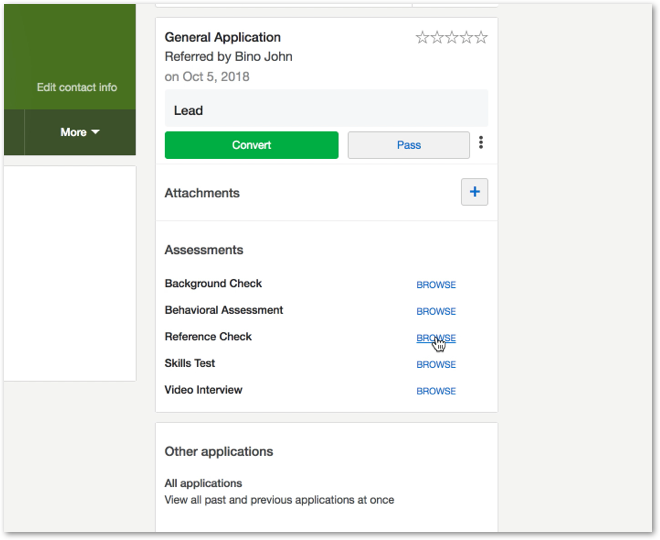The image size is (660, 540).
Task: Add an attachment with plus icon
Action: (x=474, y=192)
